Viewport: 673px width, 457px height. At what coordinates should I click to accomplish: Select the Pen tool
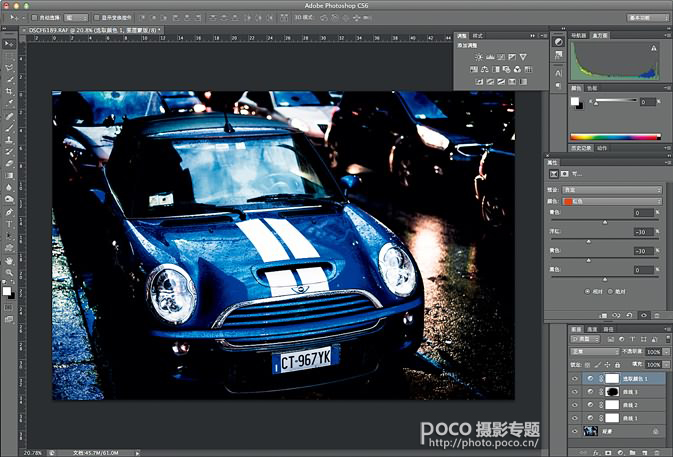coord(9,212)
